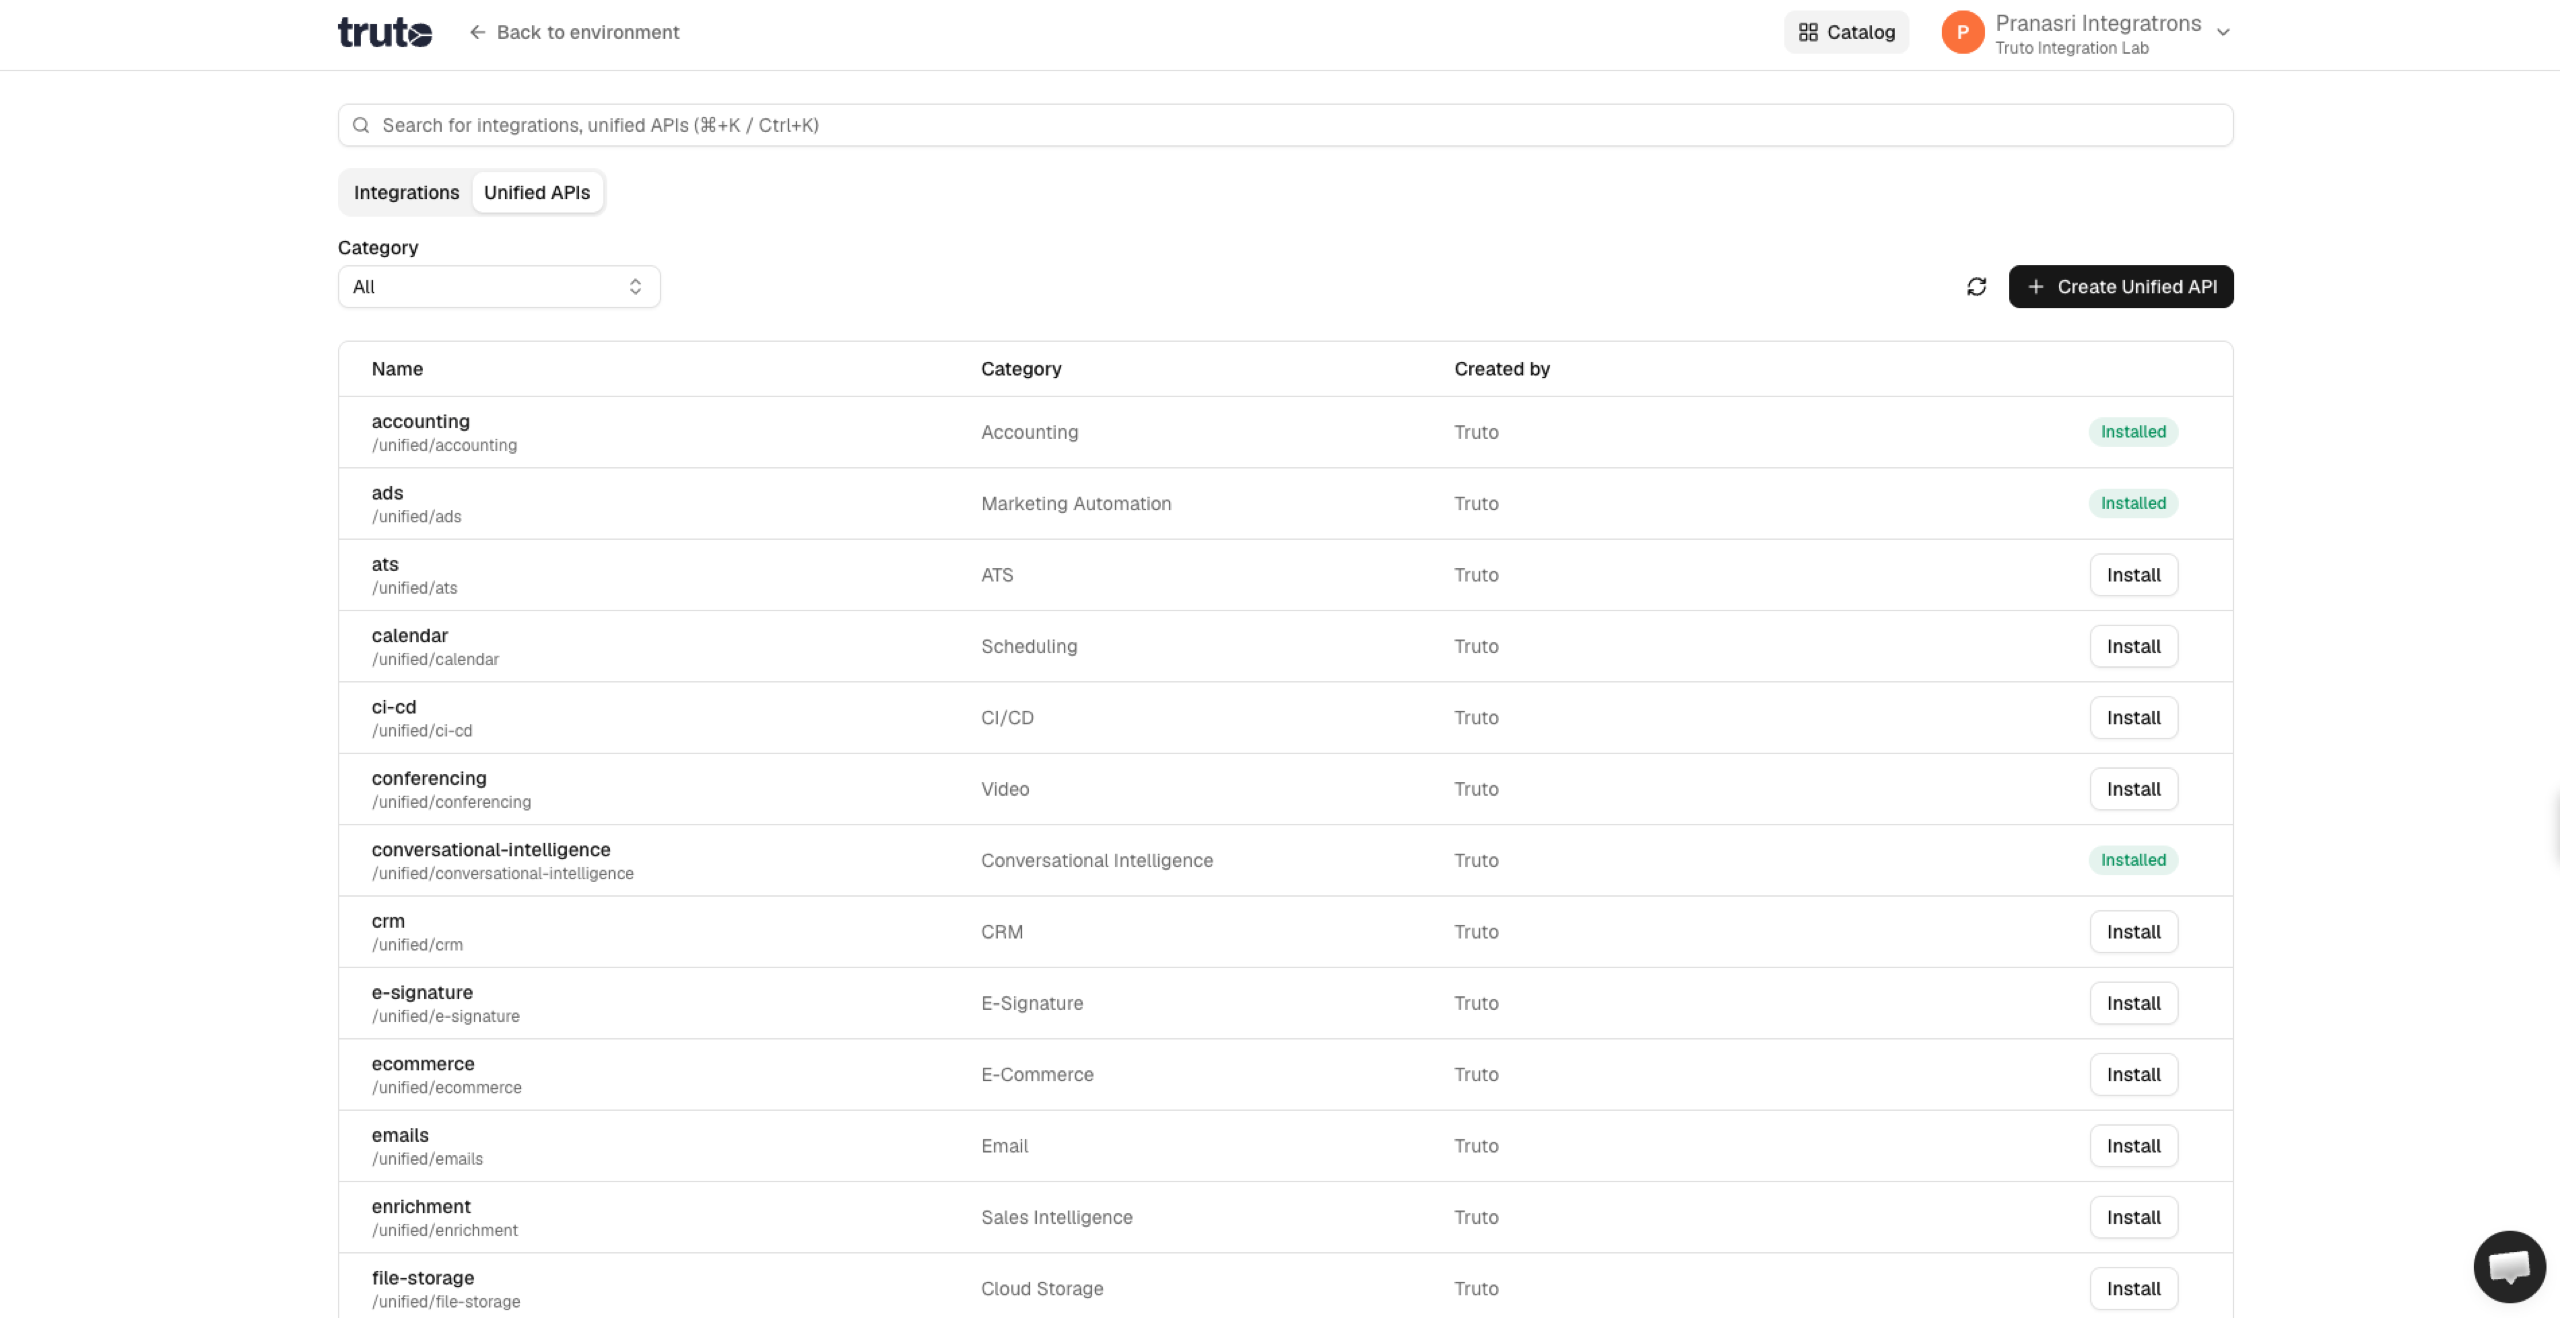The image size is (2560, 1318).
Task: Open the e-signature API name
Action: coord(422,992)
